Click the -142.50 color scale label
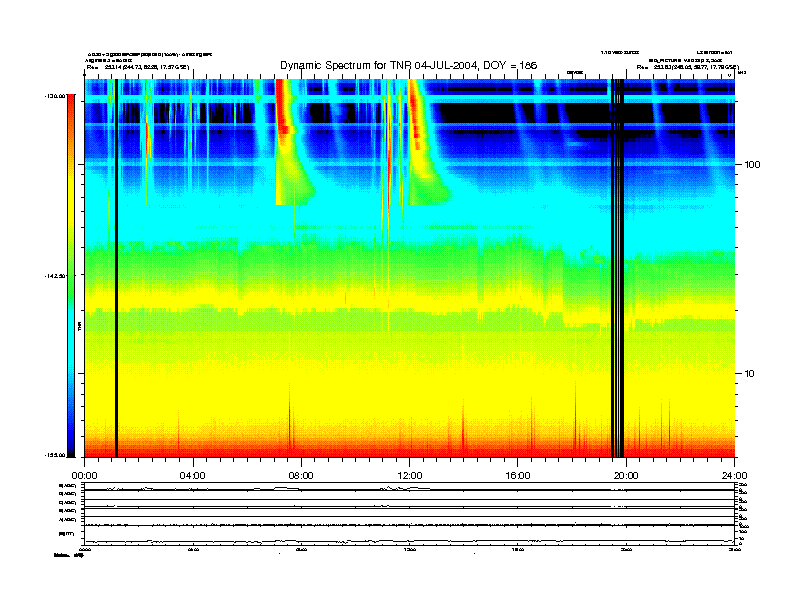792x612 pixels. coord(55,276)
